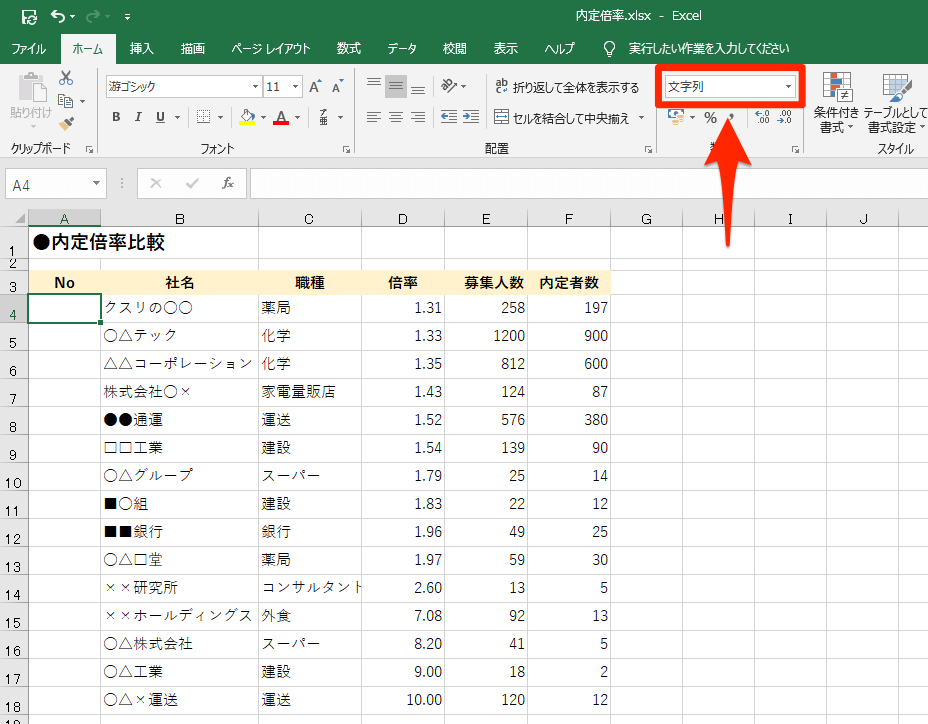Open the font color dropdown arrow
Screen dimensions: 928x724
tap(297, 117)
